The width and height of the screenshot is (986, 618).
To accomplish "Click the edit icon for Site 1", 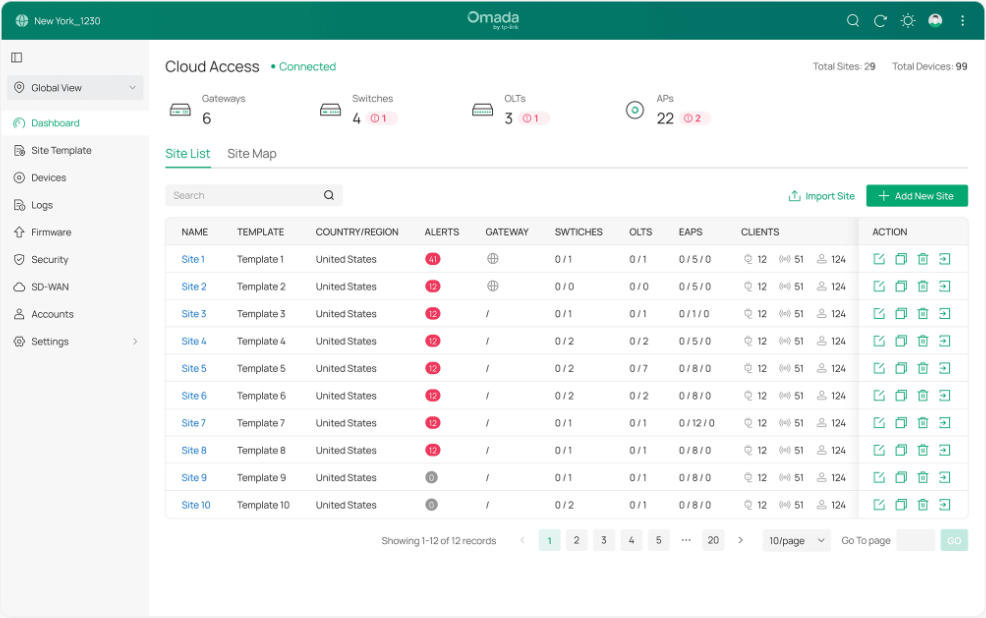I will click(879, 259).
